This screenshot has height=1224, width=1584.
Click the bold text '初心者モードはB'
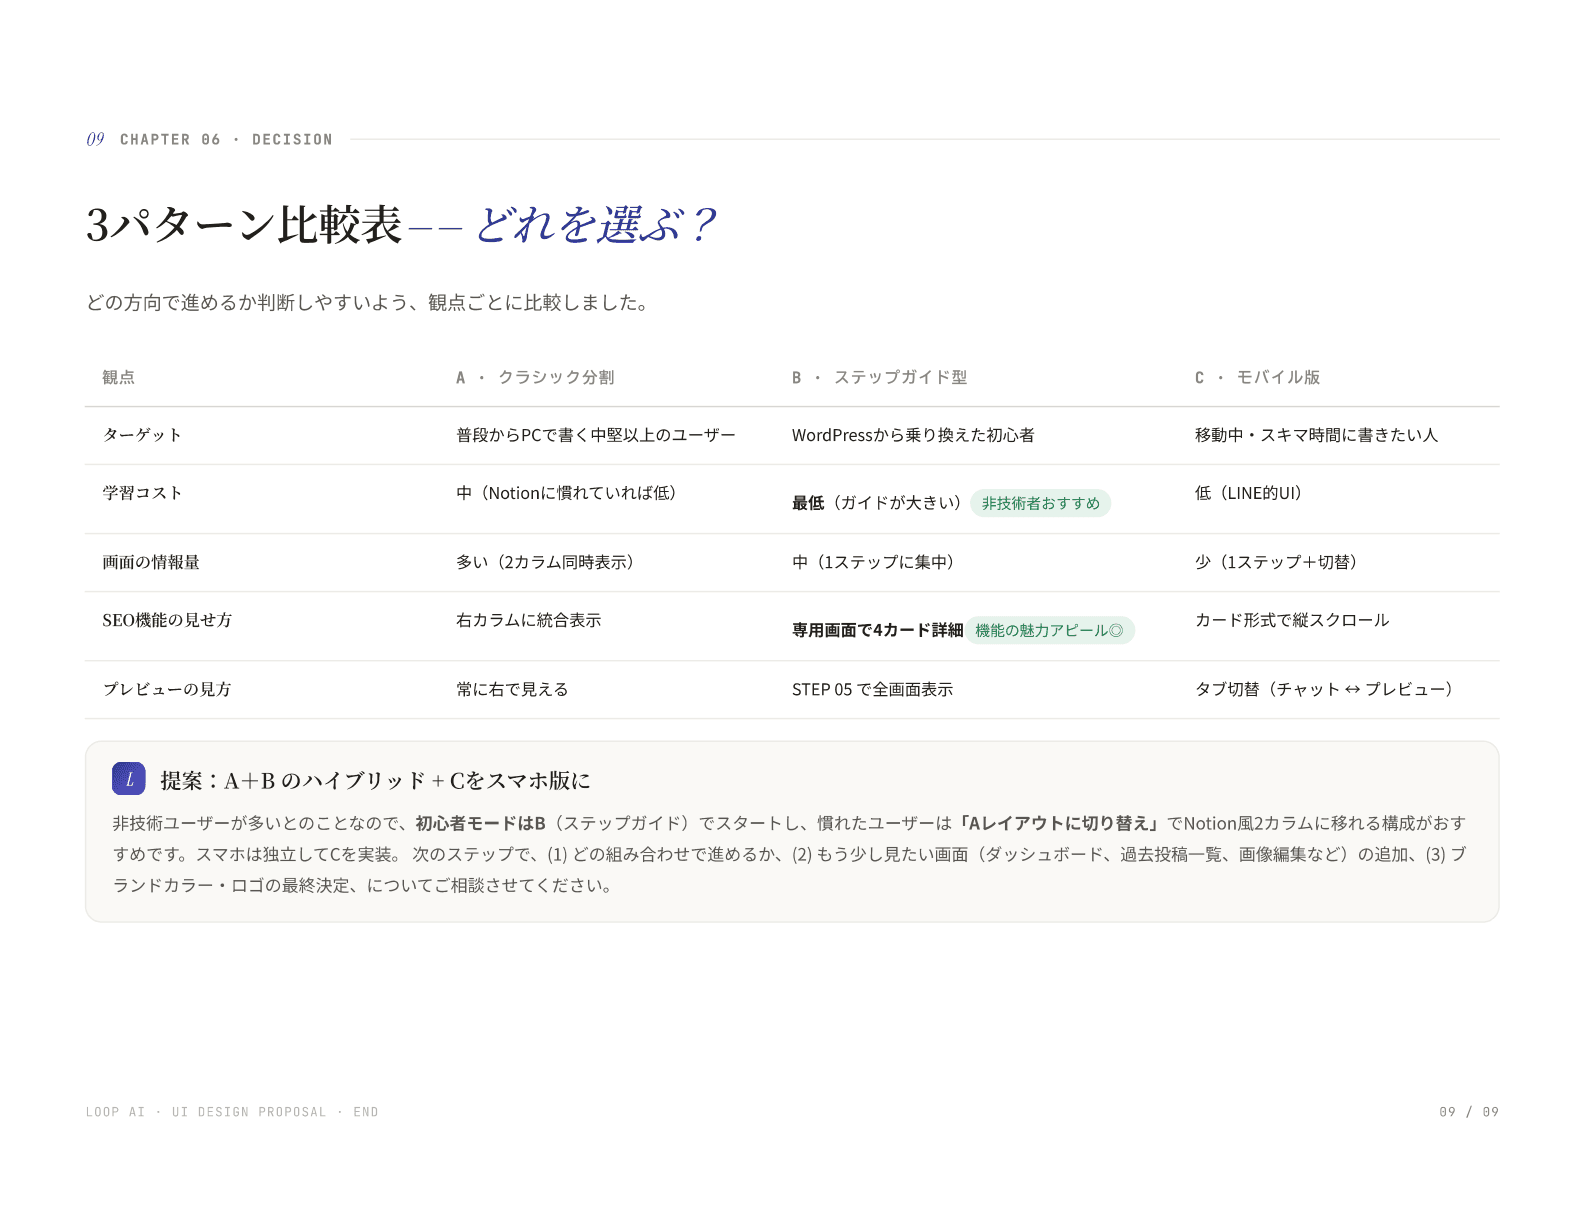480,823
